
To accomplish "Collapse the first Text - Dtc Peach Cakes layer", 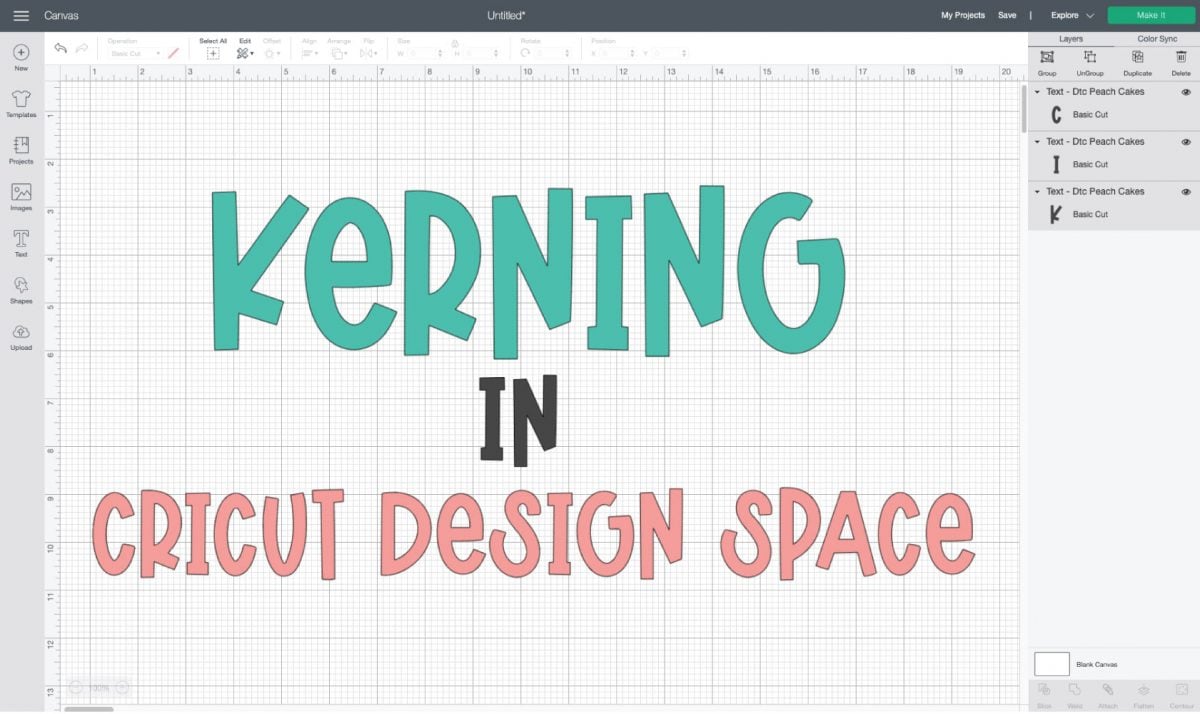I will (1037, 92).
